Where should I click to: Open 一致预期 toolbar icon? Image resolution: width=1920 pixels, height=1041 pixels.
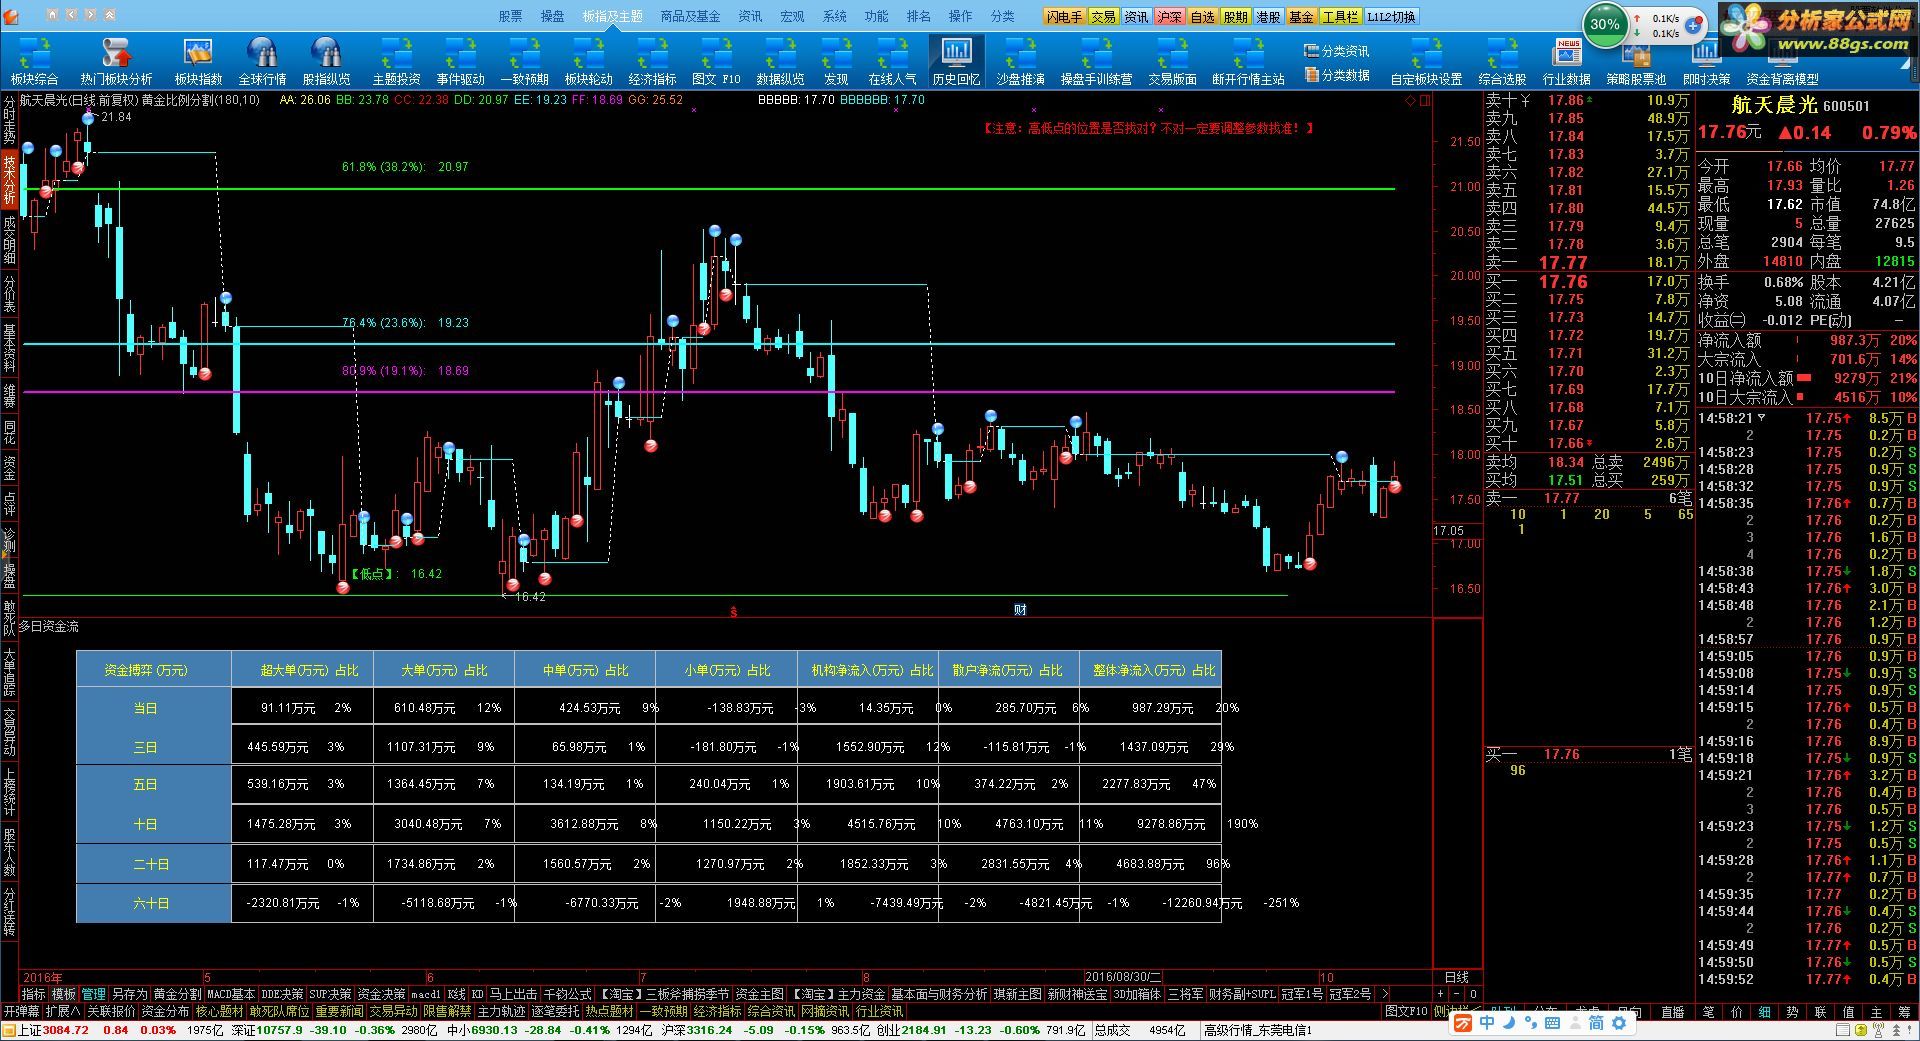pyautogui.click(x=524, y=61)
